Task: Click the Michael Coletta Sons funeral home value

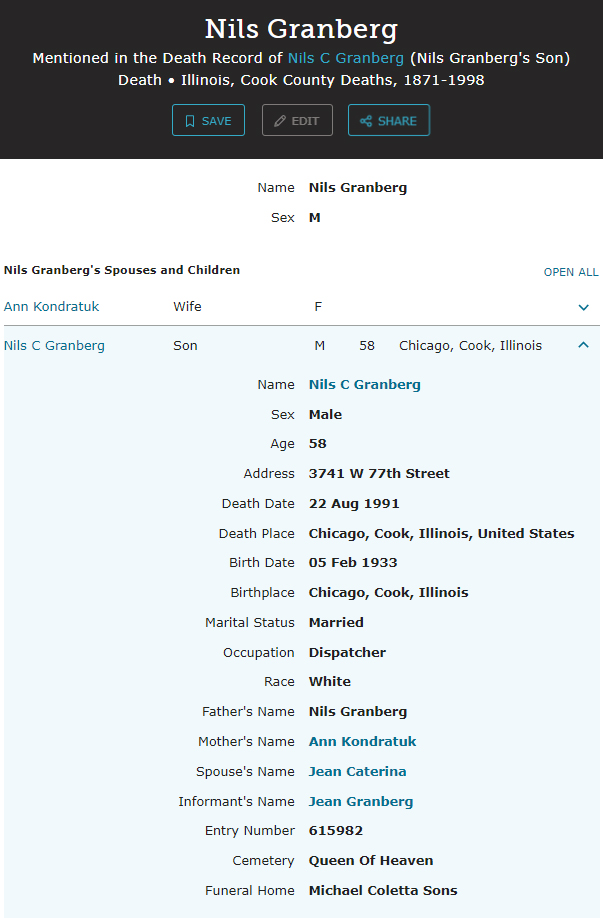Action: tap(382, 891)
